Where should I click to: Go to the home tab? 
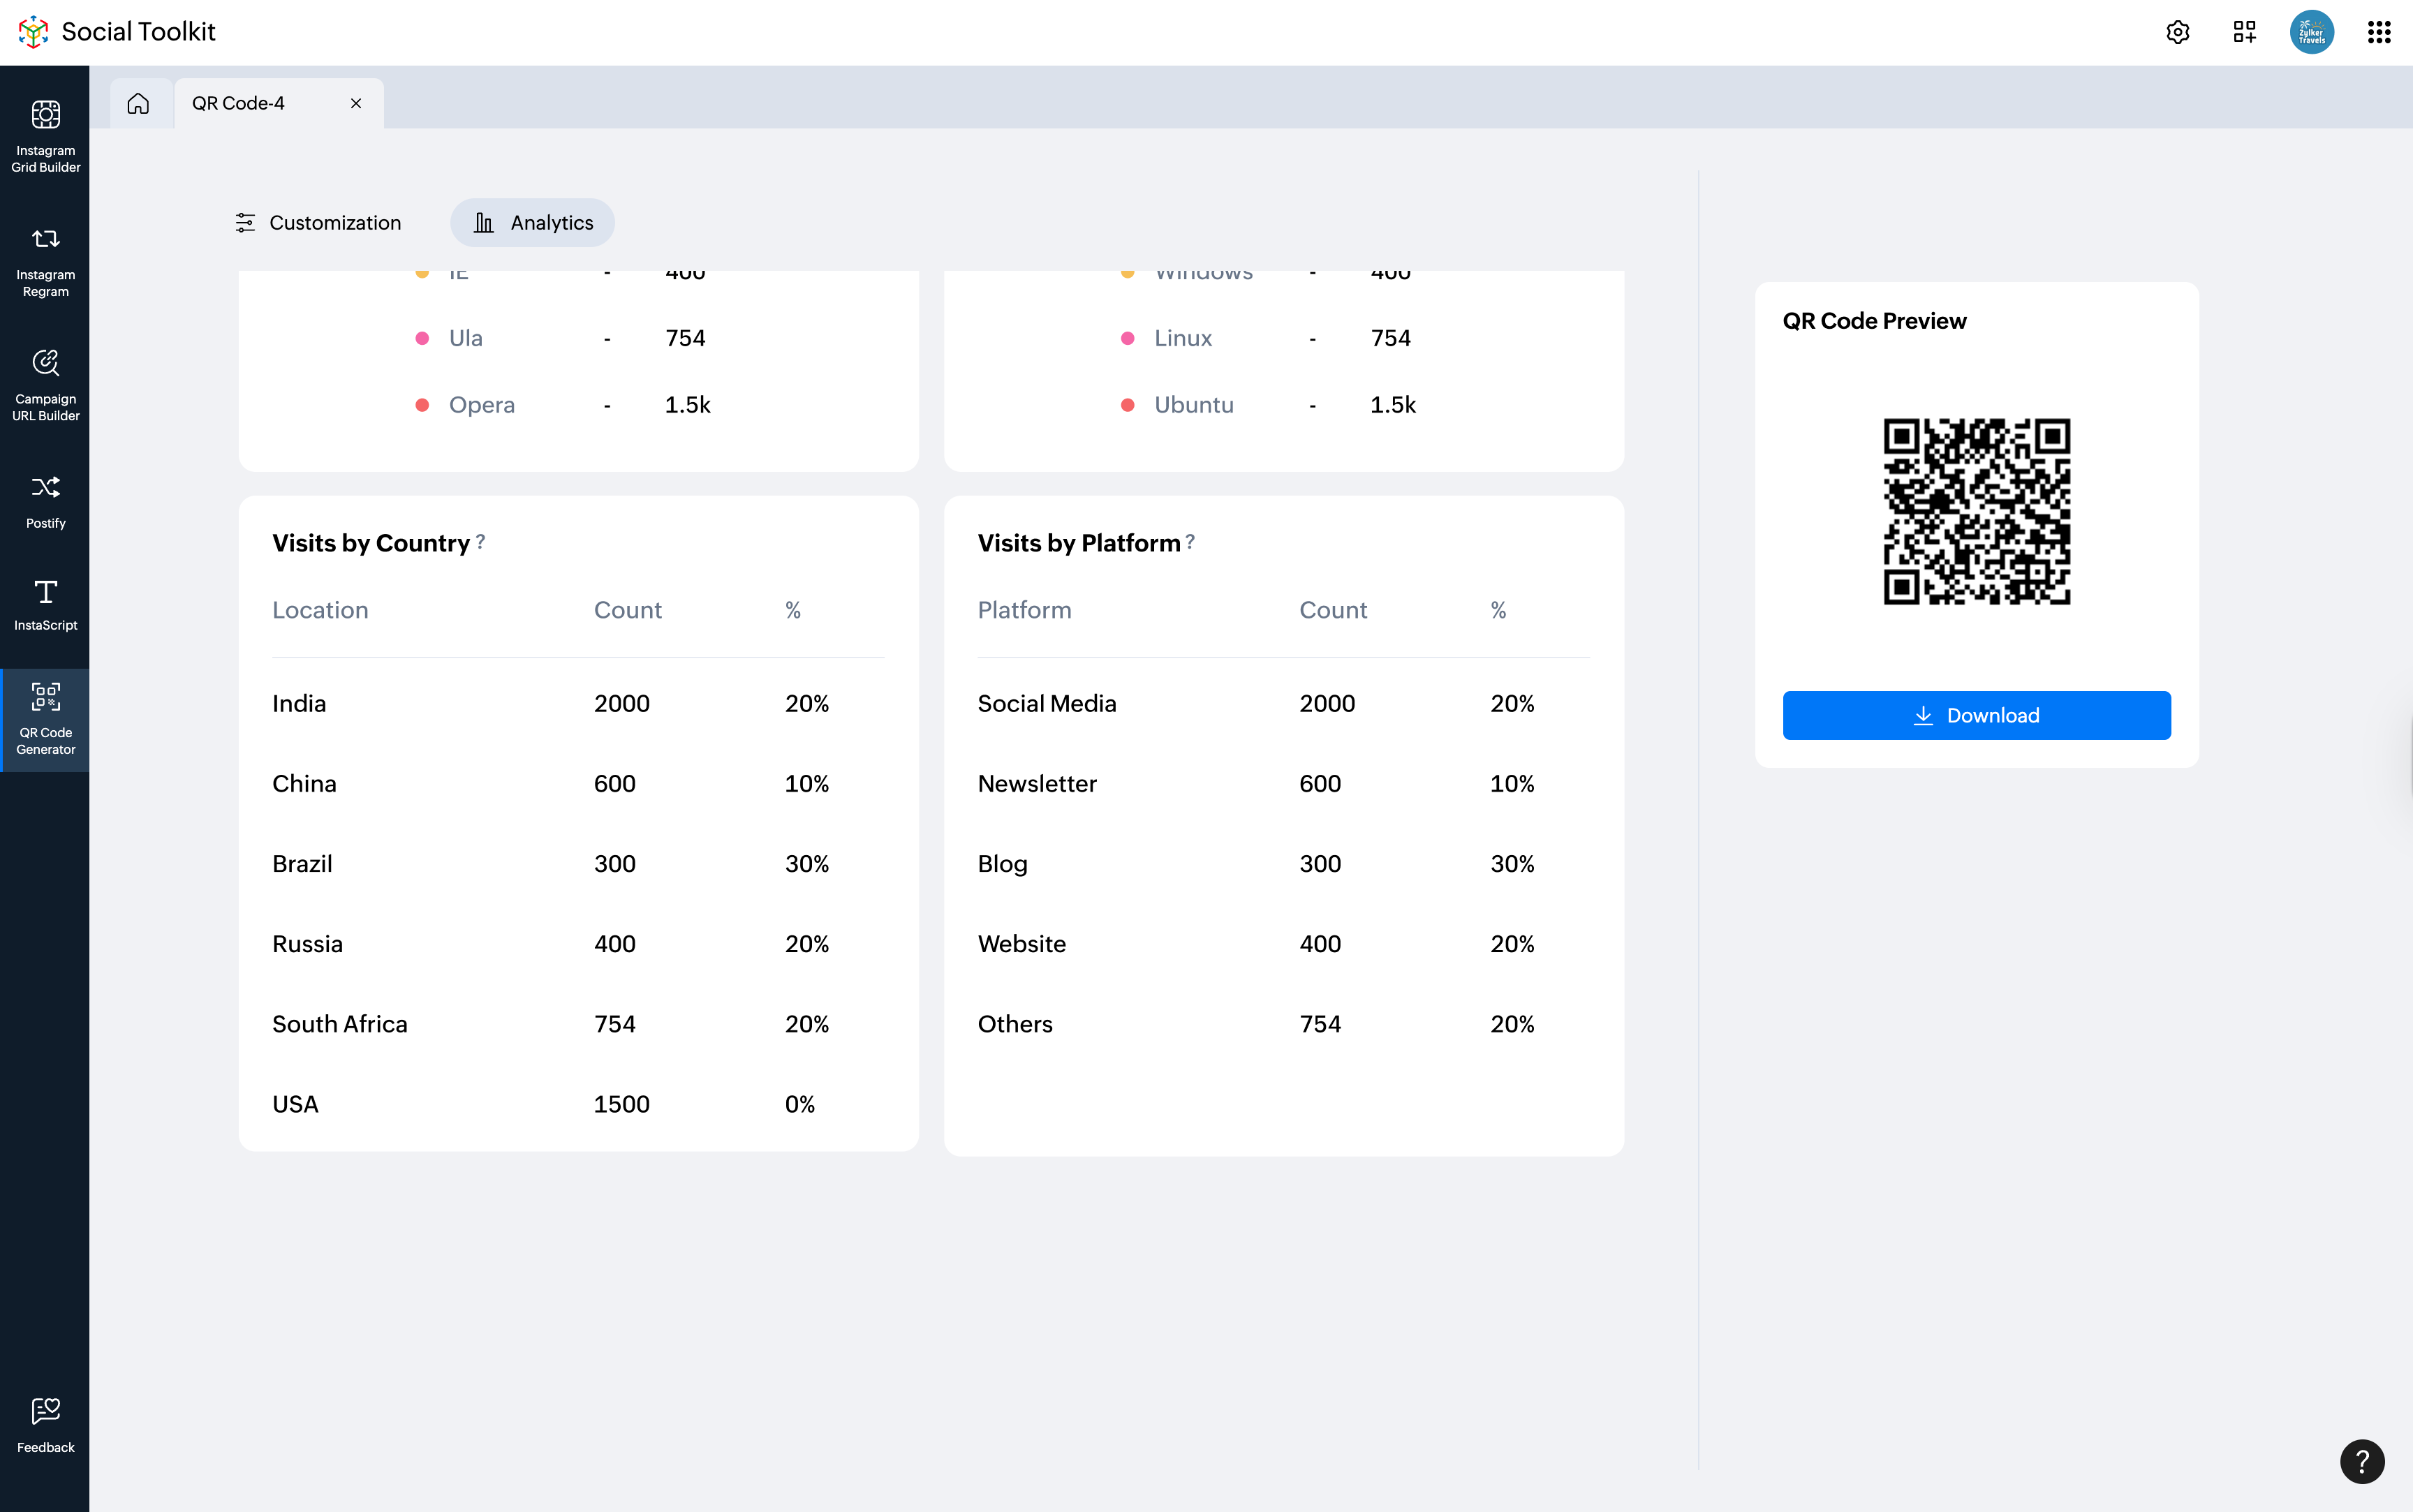pos(138,103)
